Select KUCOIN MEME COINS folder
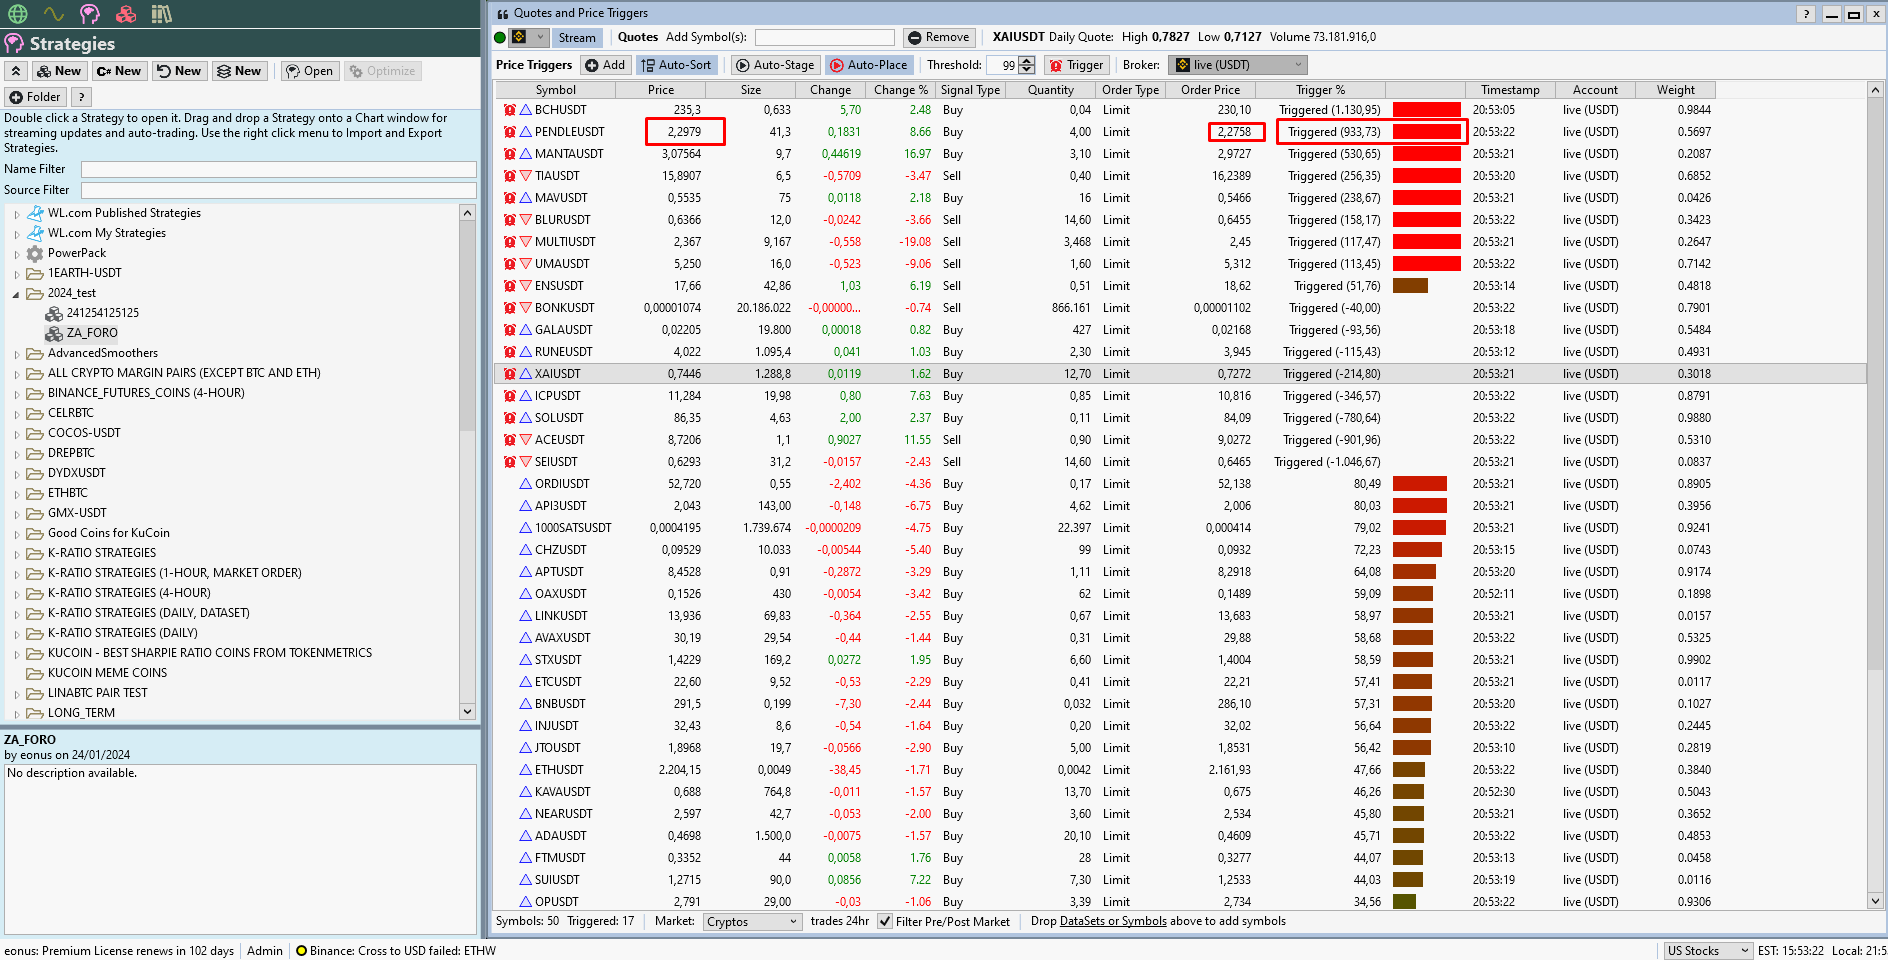The height and width of the screenshot is (960, 1888). [107, 673]
